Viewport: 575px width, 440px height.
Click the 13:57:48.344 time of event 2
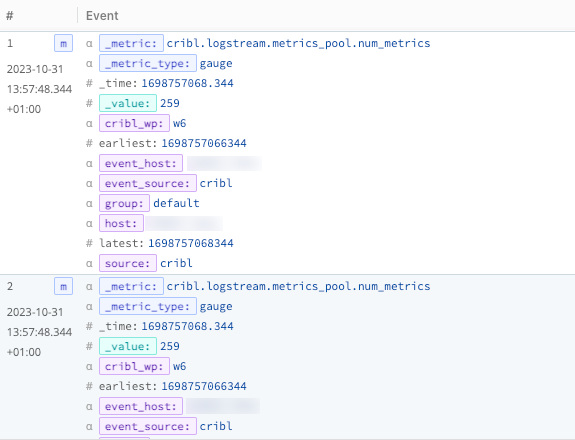[x=39, y=332]
